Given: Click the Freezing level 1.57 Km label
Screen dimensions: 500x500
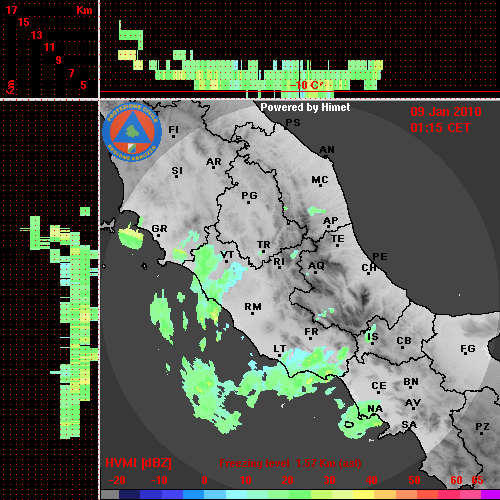Looking at the screenshot, I should tap(290, 463).
